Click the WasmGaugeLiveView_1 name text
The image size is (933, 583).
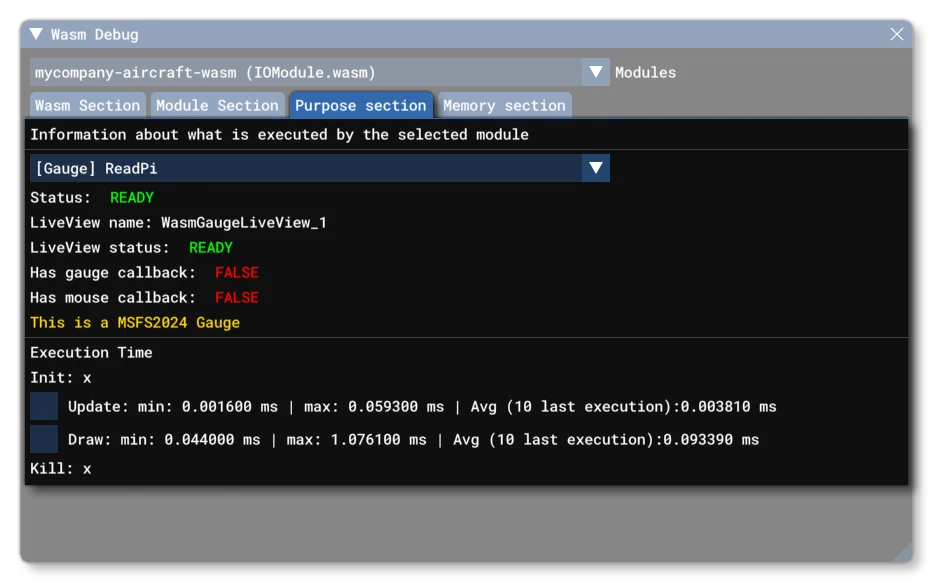point(244,222)
